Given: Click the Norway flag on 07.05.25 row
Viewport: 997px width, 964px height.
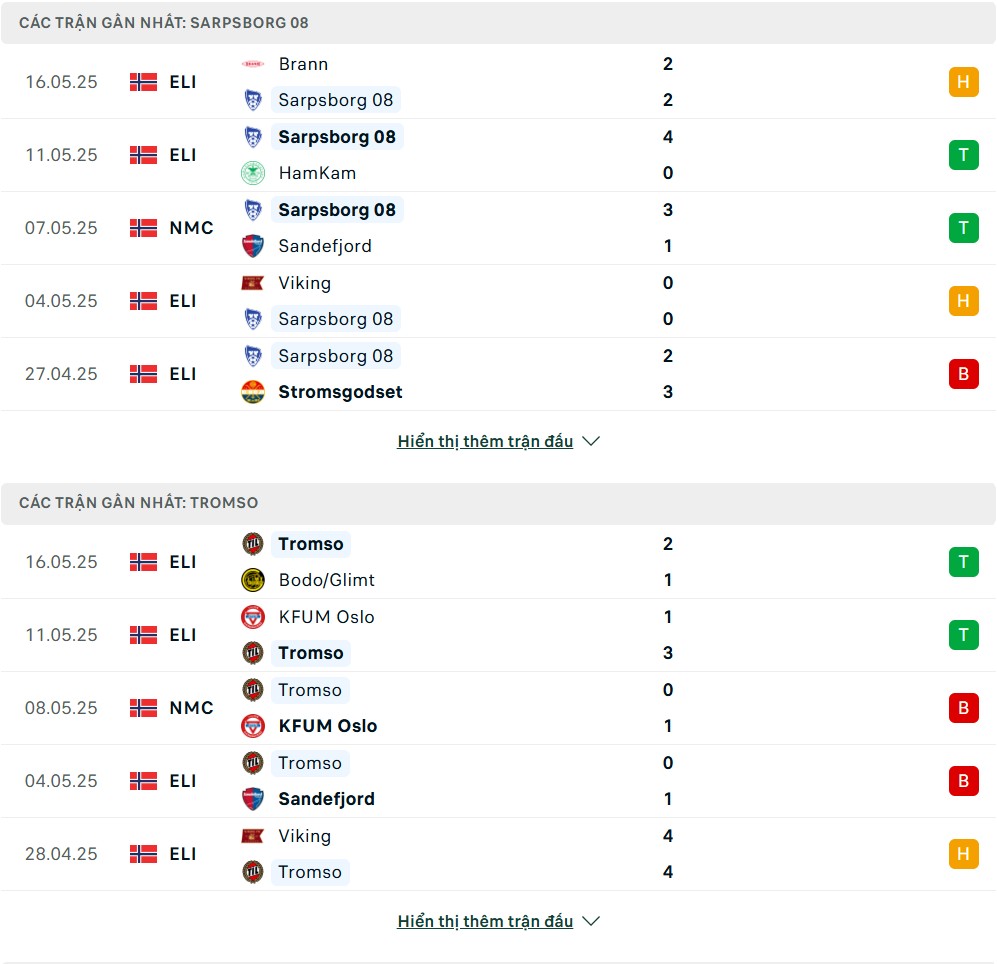Looking at the screenshot, I should point(143,228).
